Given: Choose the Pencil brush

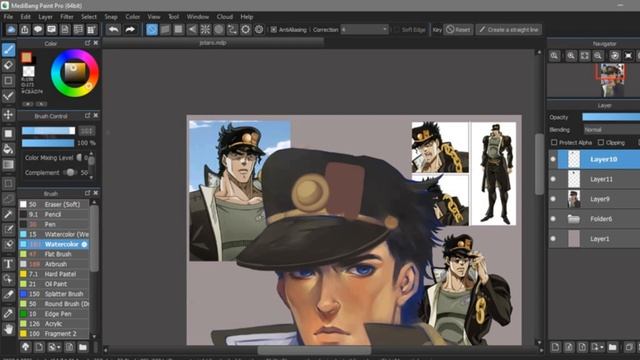Looking at the screenshot, I should 54,214.
